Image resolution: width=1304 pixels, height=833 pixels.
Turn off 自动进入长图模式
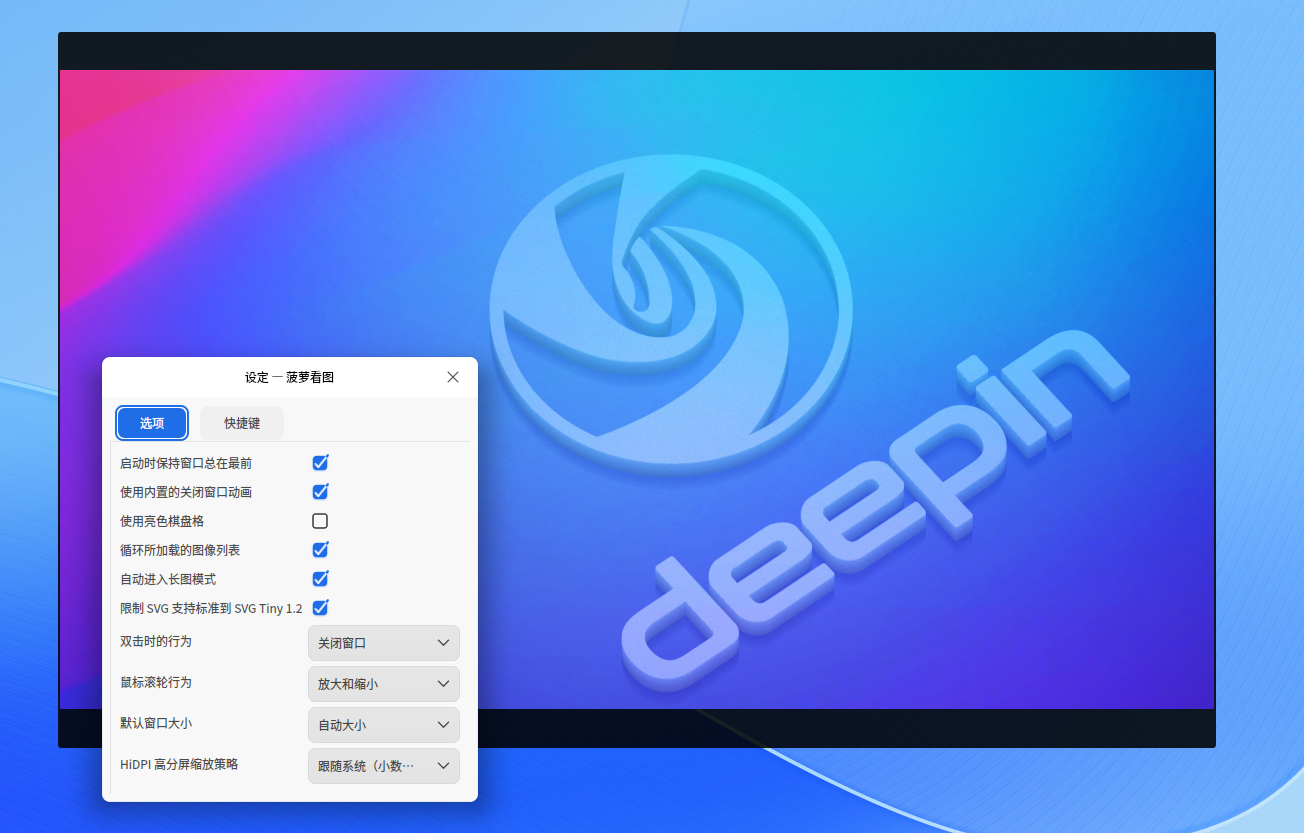click(x=320, y=579)
